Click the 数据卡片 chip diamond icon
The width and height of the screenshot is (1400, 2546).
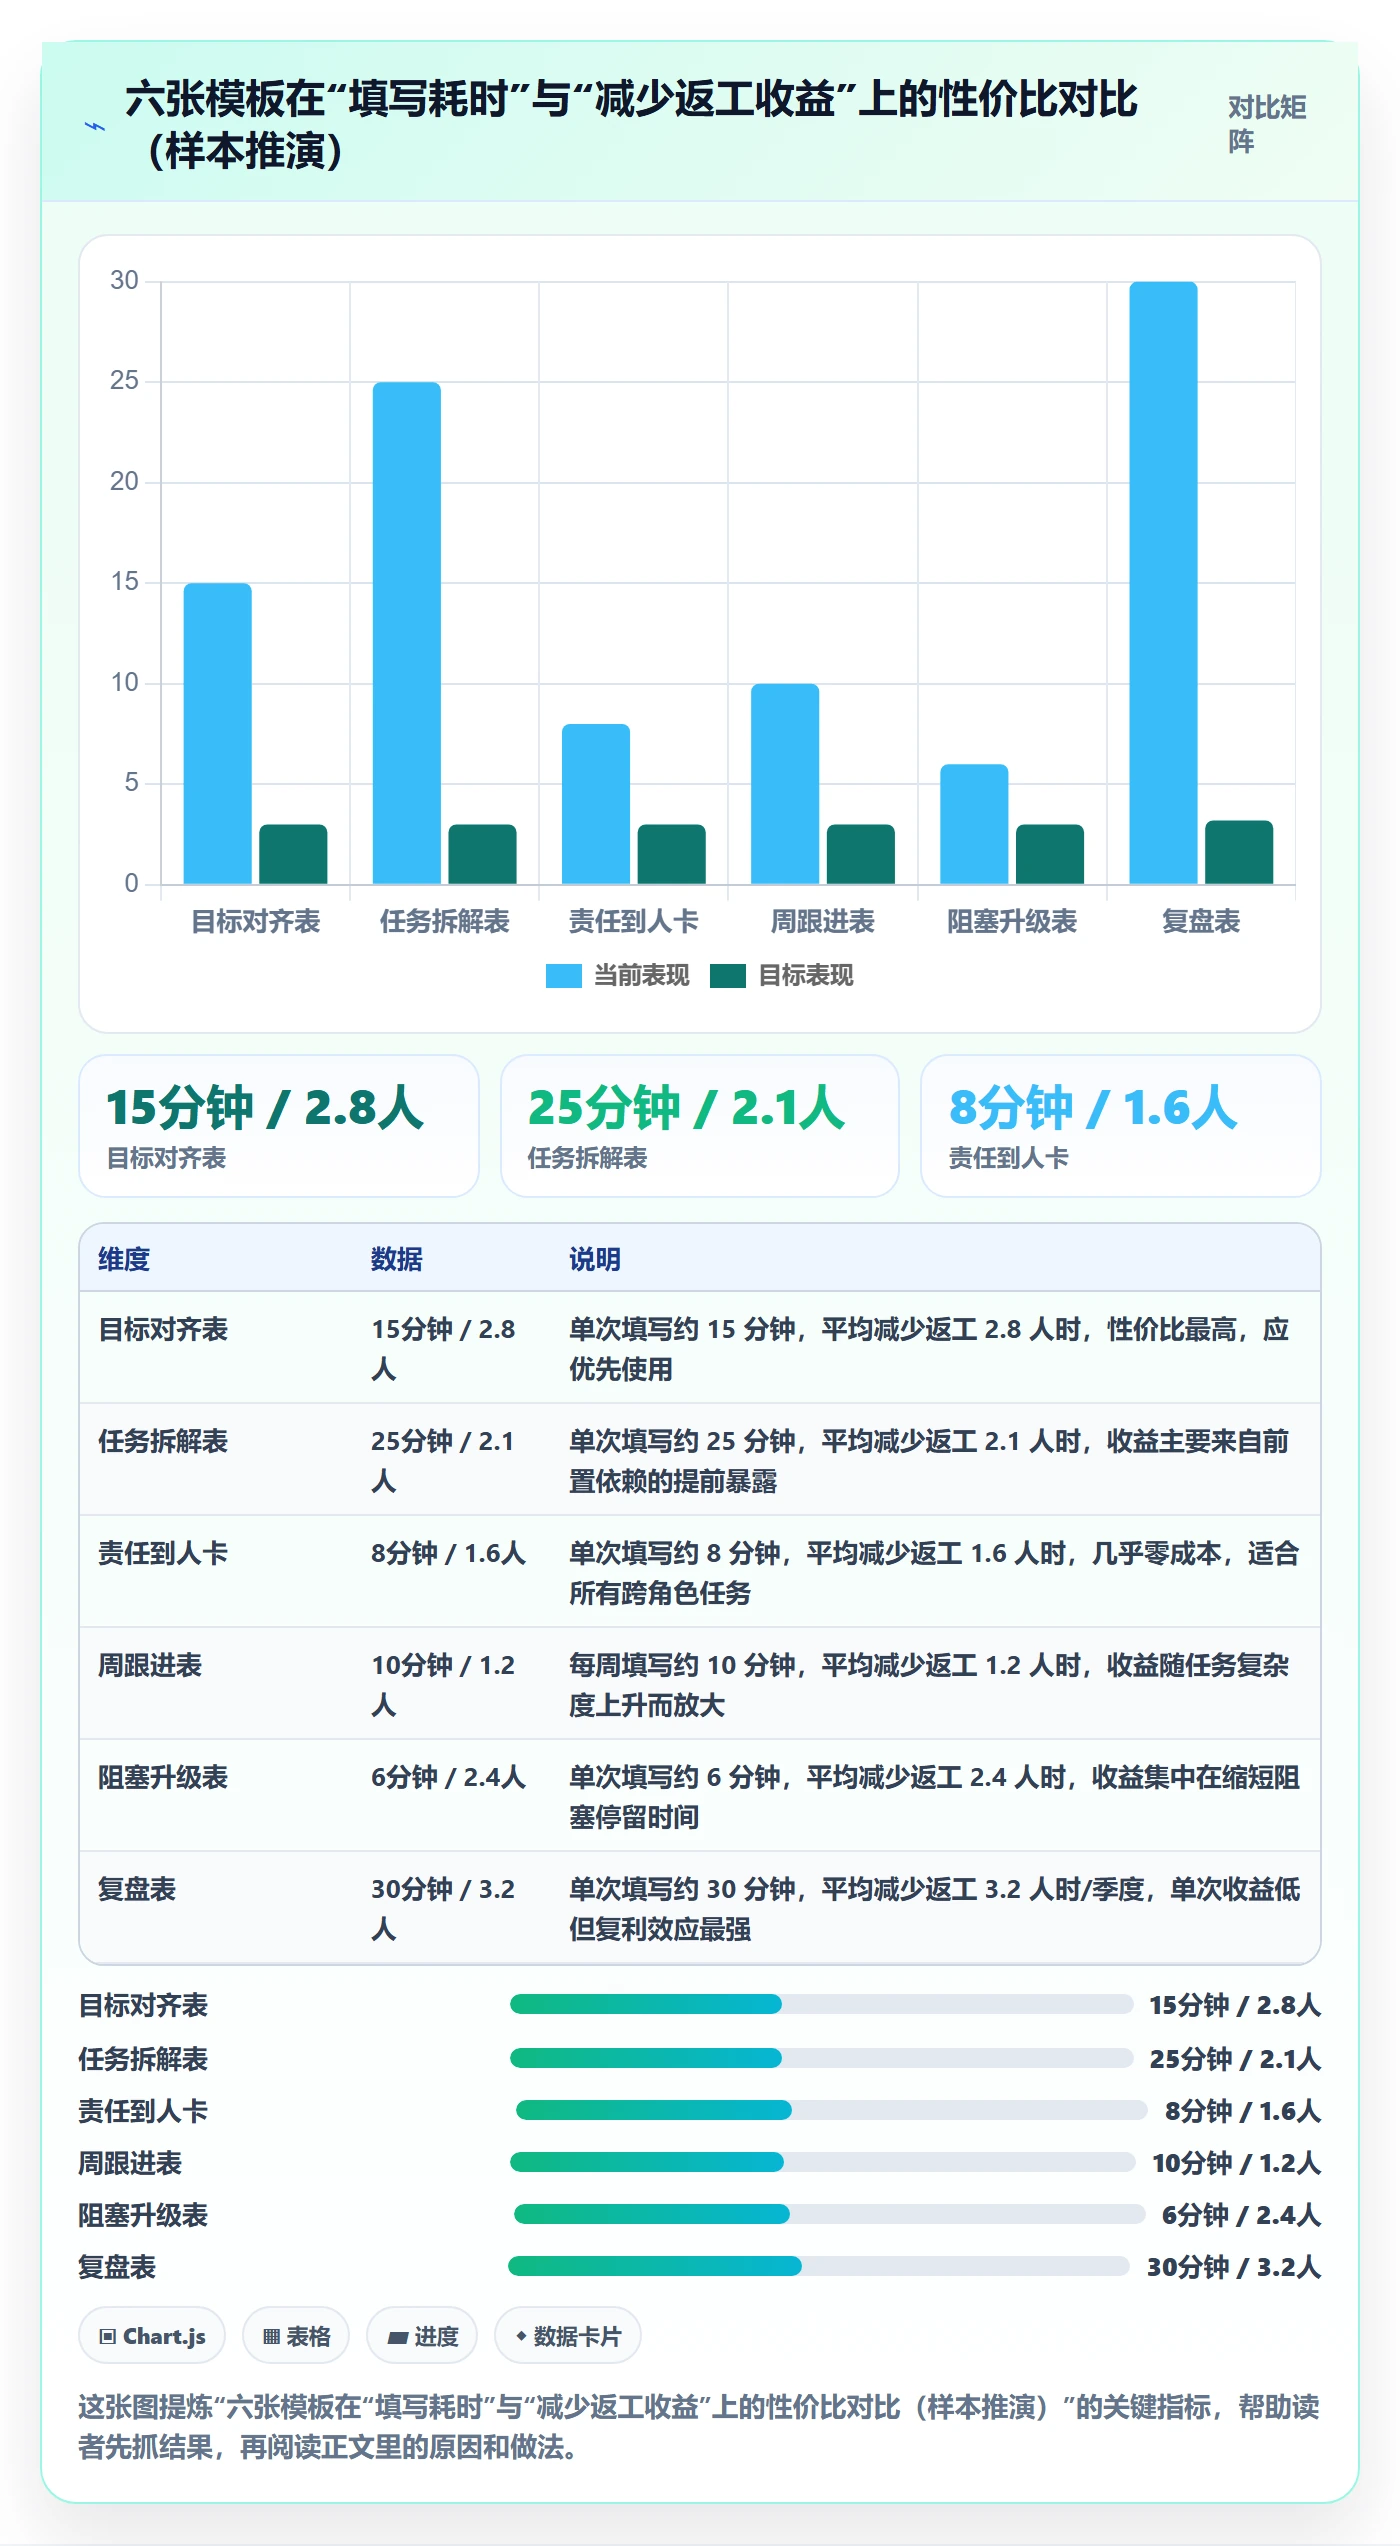[521, 2336]
